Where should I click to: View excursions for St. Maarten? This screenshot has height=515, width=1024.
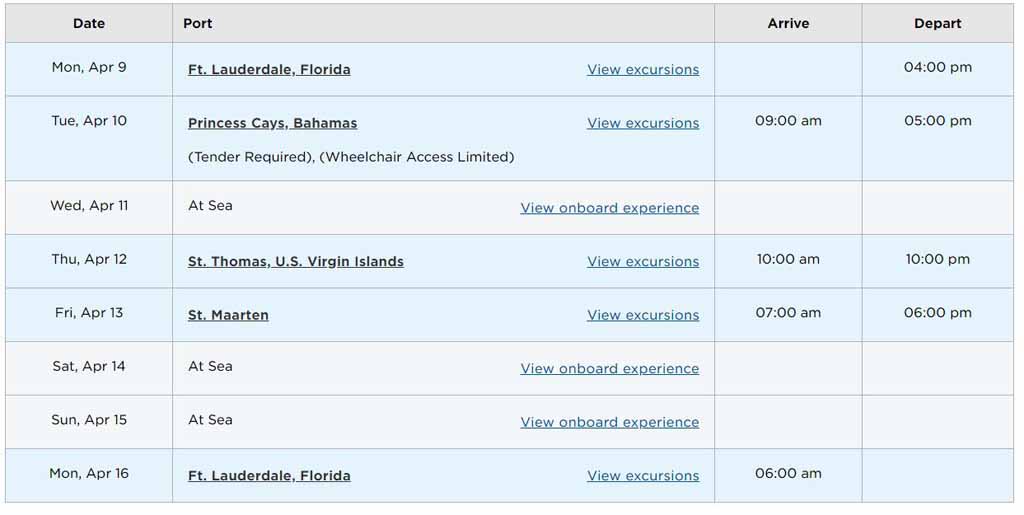(x=643, y=315)
